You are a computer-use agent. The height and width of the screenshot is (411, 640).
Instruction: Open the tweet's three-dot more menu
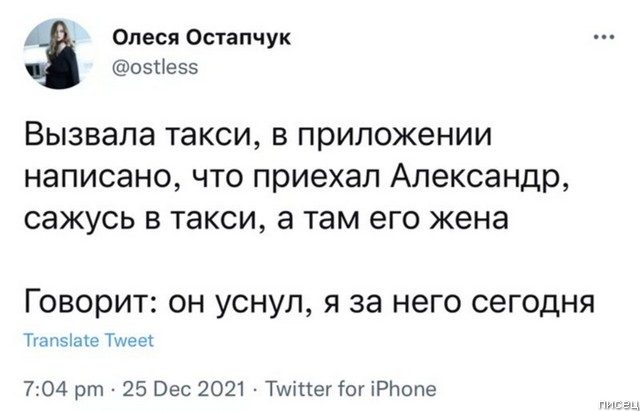(x=603, y=38)
